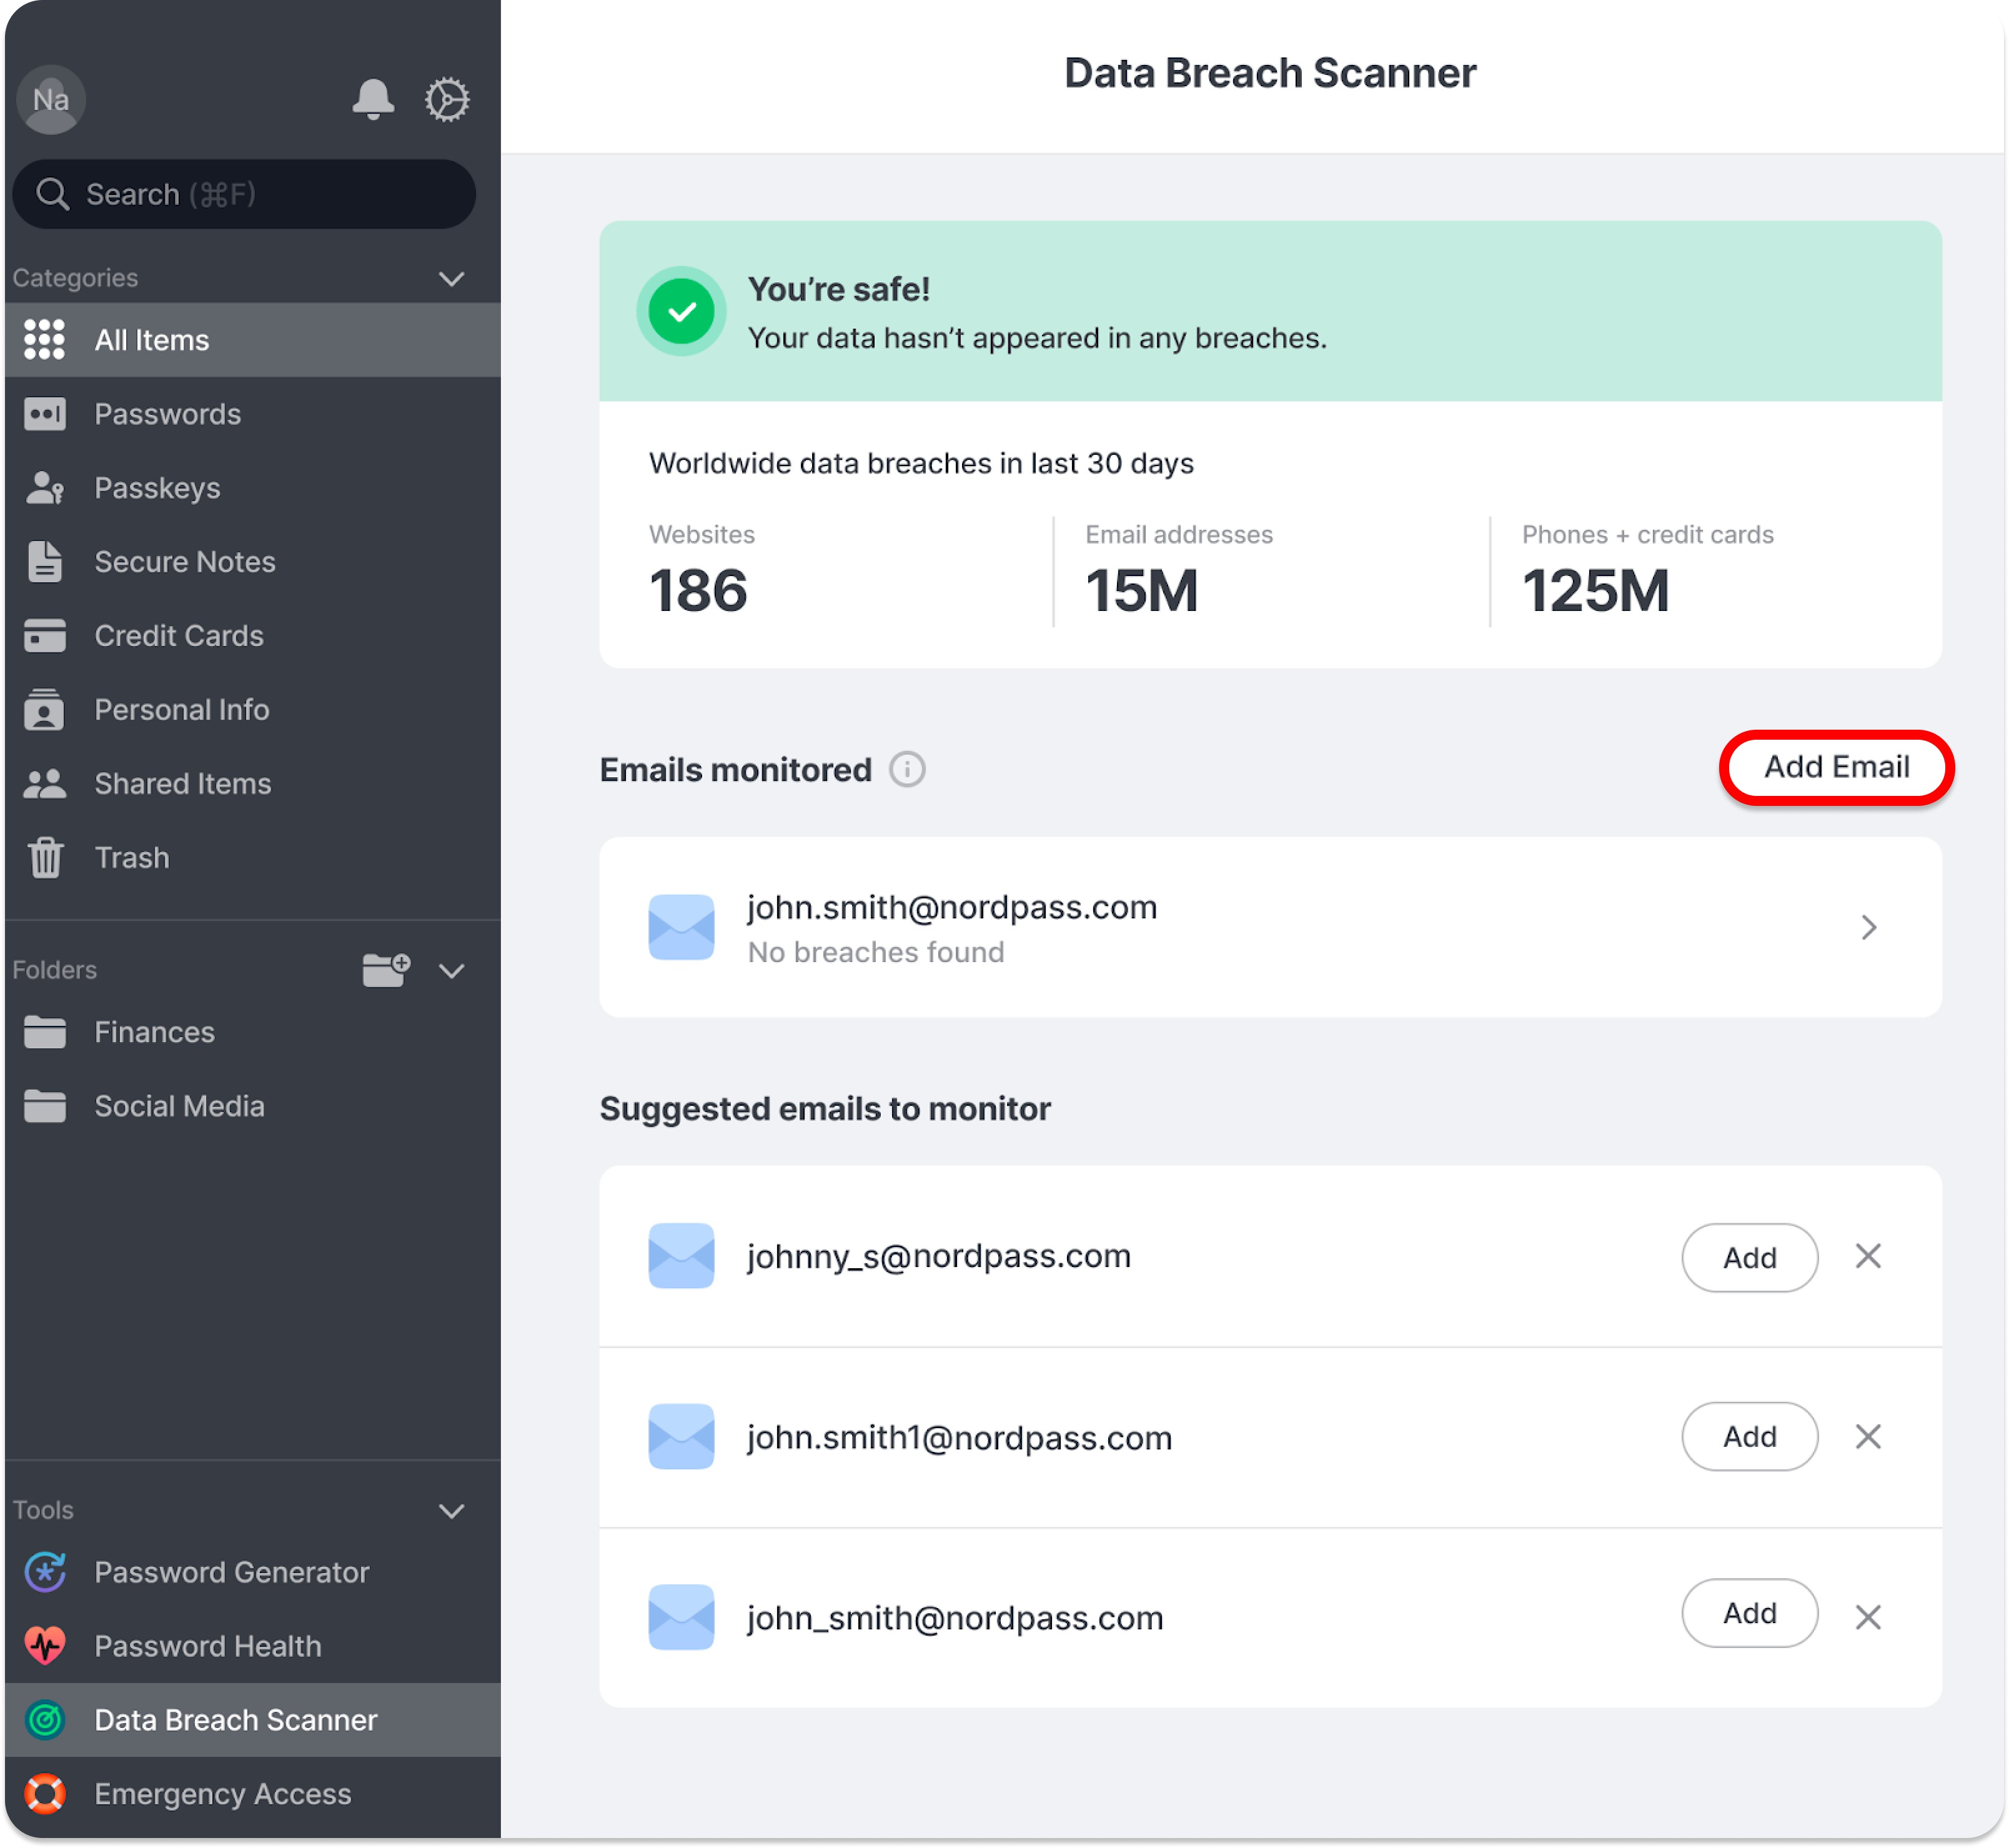Open Credit Cards category
Viewport: 2009px width, 1848px height.
tap(253, 636)
